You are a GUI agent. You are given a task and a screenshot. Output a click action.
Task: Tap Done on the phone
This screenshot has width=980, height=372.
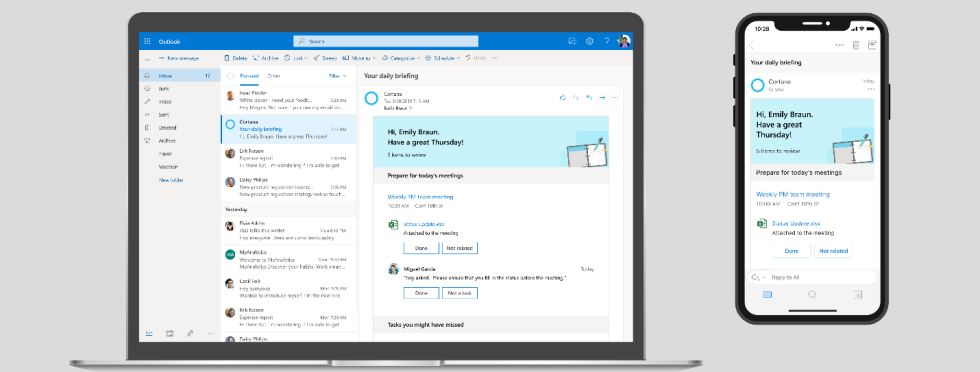point(791,251)
